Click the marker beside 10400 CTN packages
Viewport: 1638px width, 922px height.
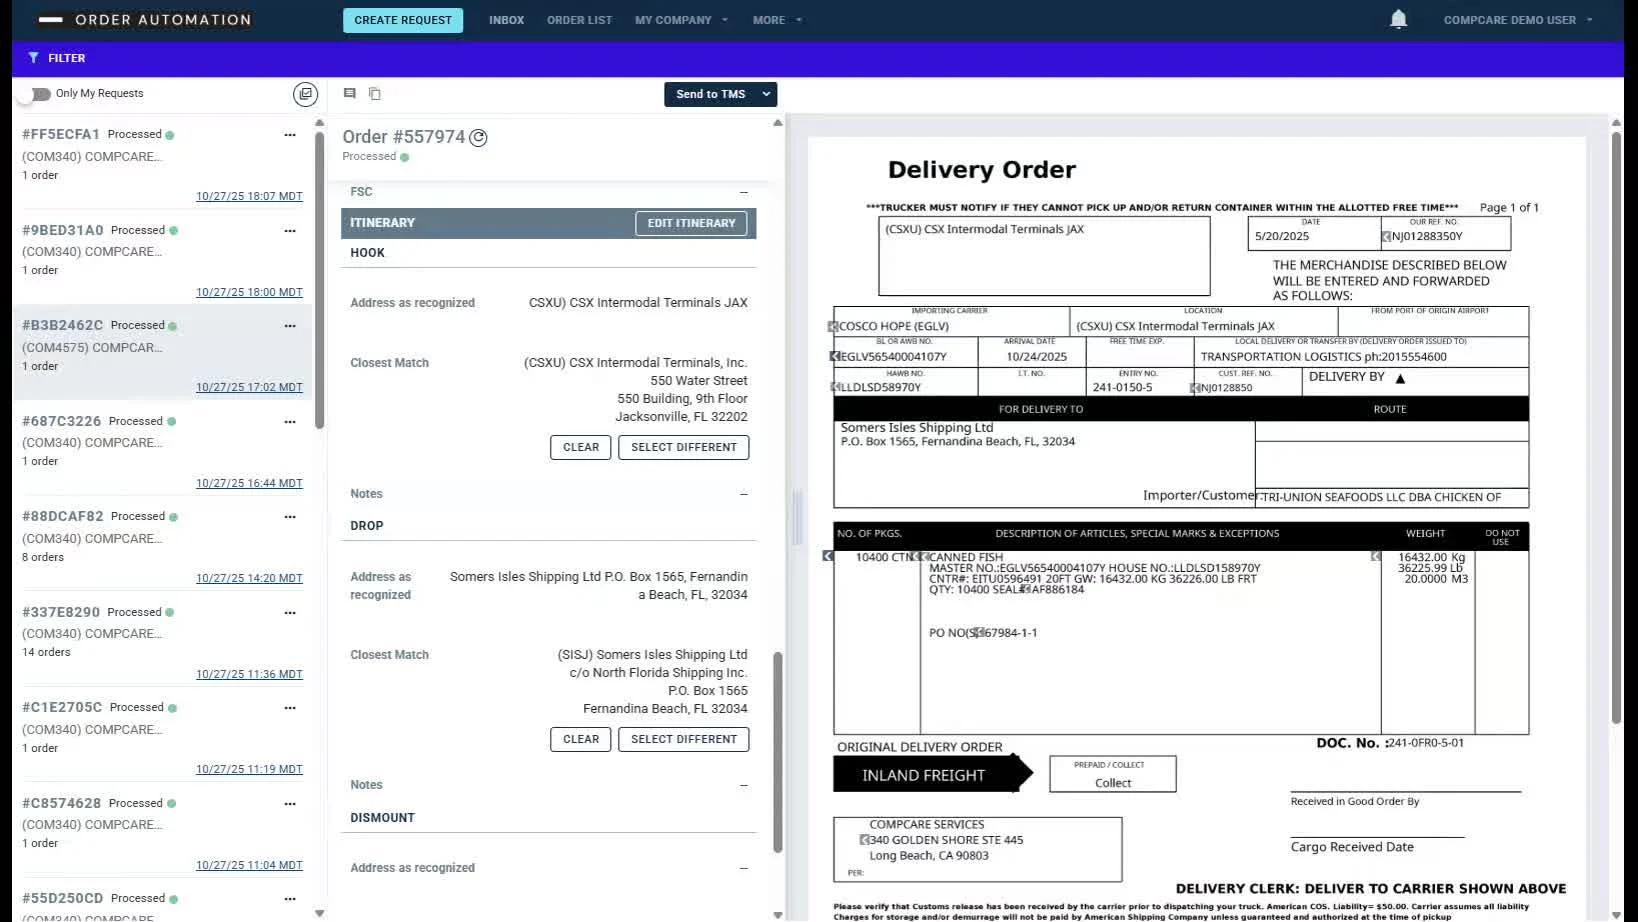(828, 556)
